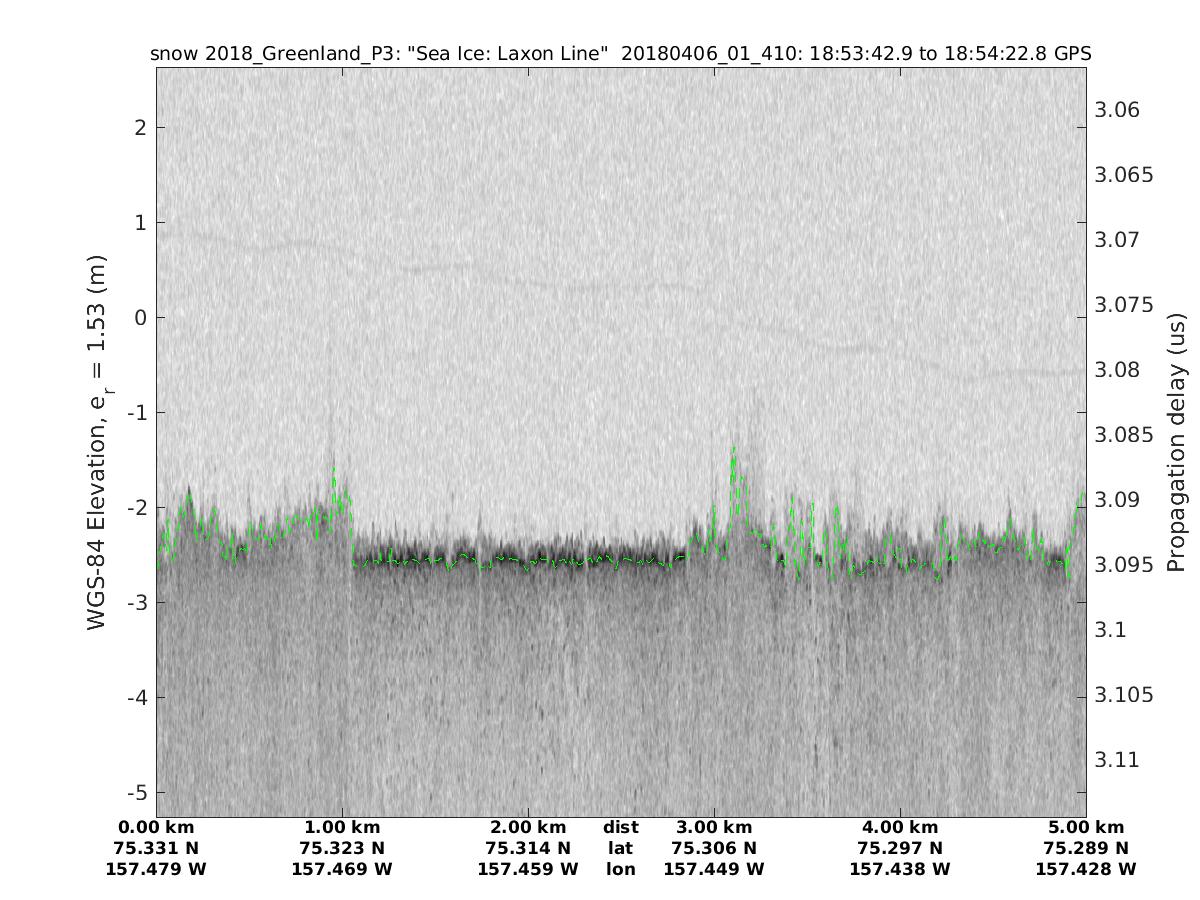Select the 0.00 km x-axis tick label
Viewport: 1200px width, 900px height.
coord(156,827)
